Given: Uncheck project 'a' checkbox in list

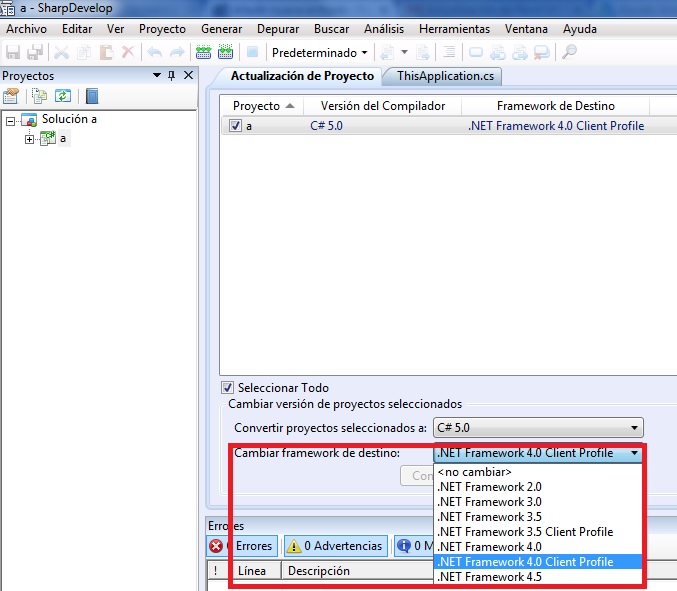Looking at the screenshot, I should [x=235, y=126].
